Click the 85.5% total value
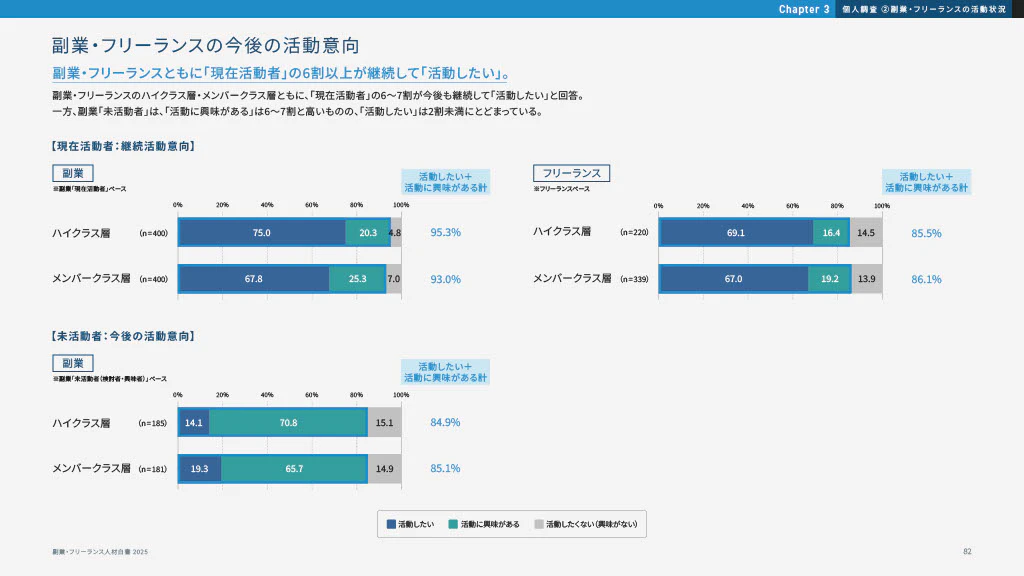 click(926, 233)
